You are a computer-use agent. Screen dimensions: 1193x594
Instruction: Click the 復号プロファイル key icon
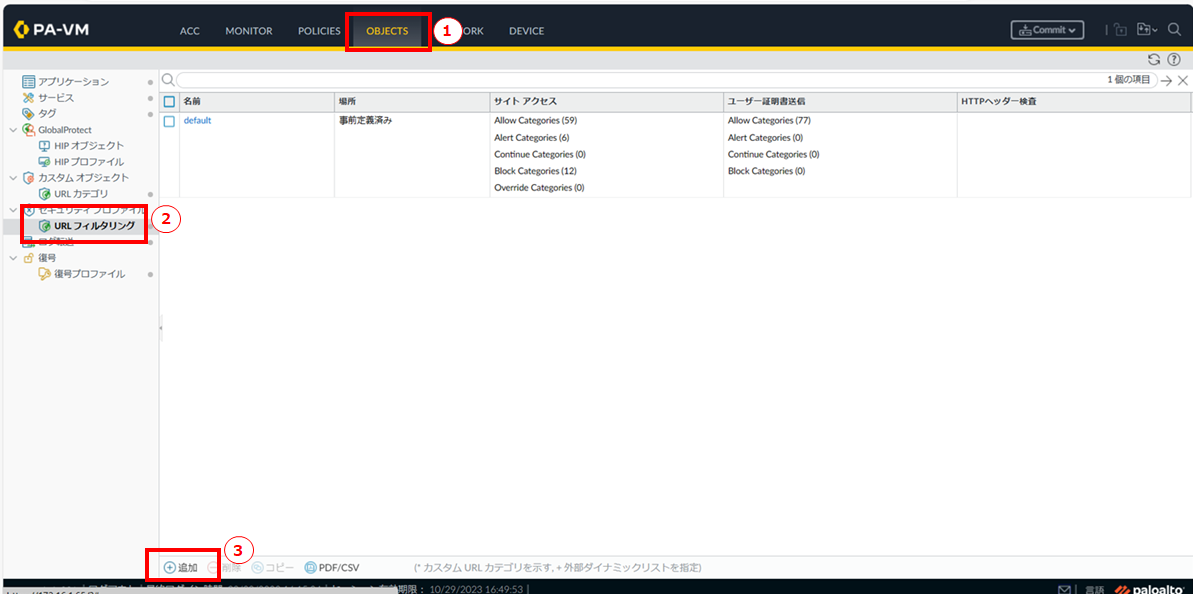(x=44, y=274)
